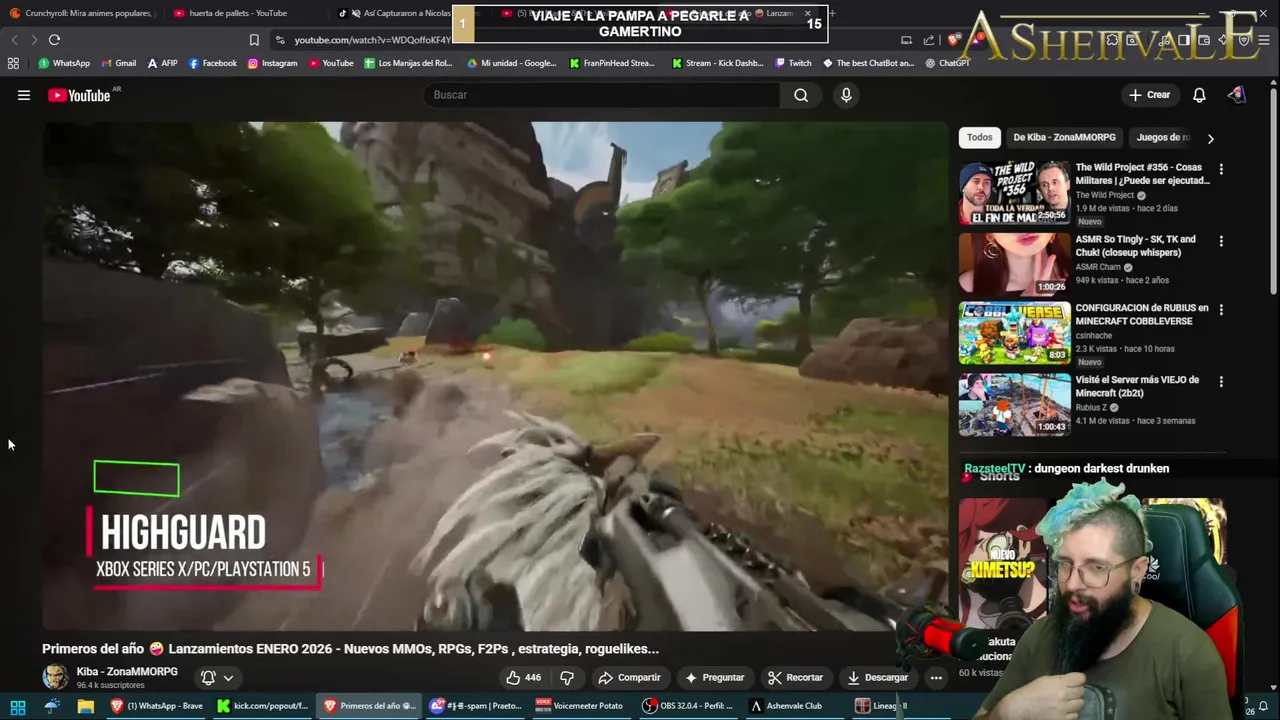Open Stream - Kick Dashboard bookmark

[718, 63]
